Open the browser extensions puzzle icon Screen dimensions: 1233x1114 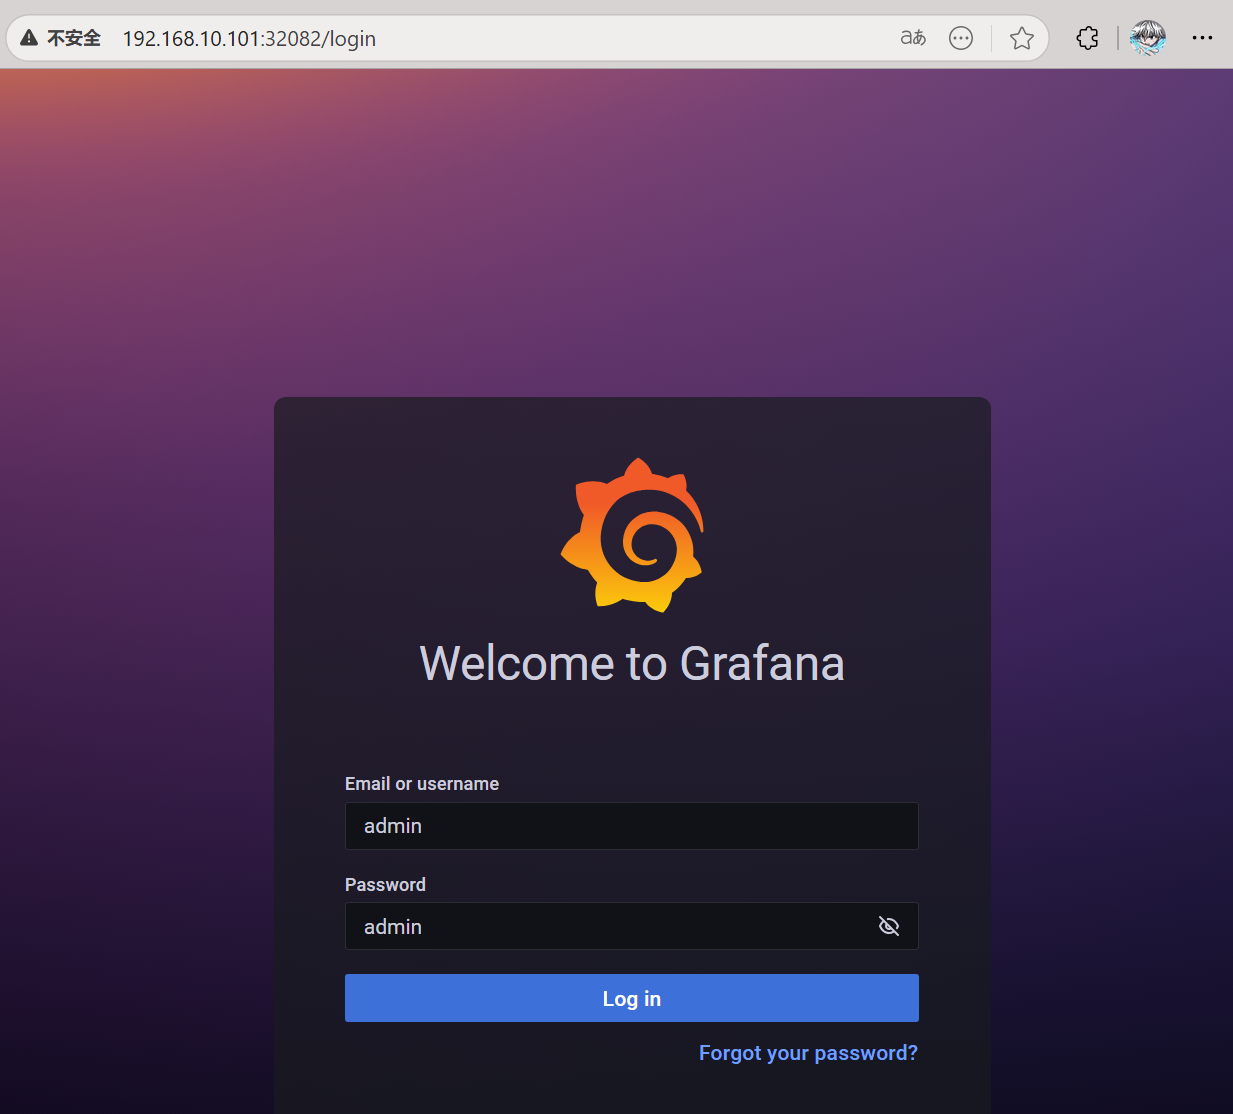[x=1087, y=38]
